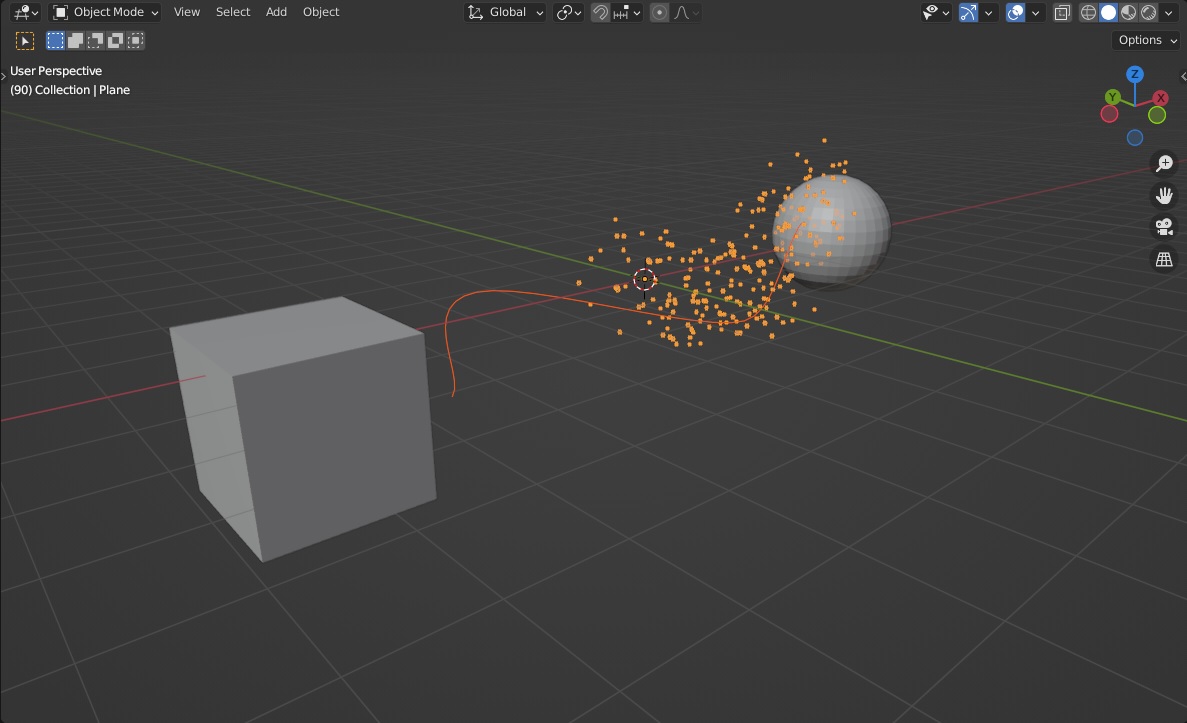Viewport: 1187px width, 723px height.
Task: Open the Object Mode dropdown
Action: click(103, 12)
